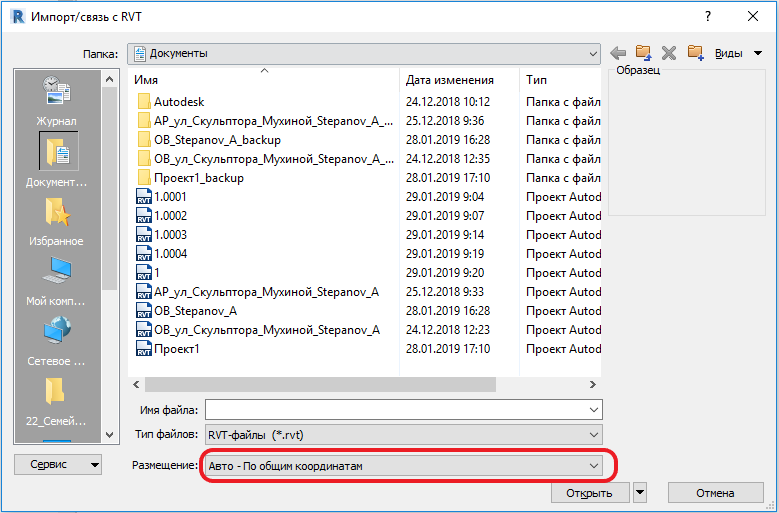Expand the Размещение positioning dropdown
This screenshot has height=513, width=779.
(594, 466)
